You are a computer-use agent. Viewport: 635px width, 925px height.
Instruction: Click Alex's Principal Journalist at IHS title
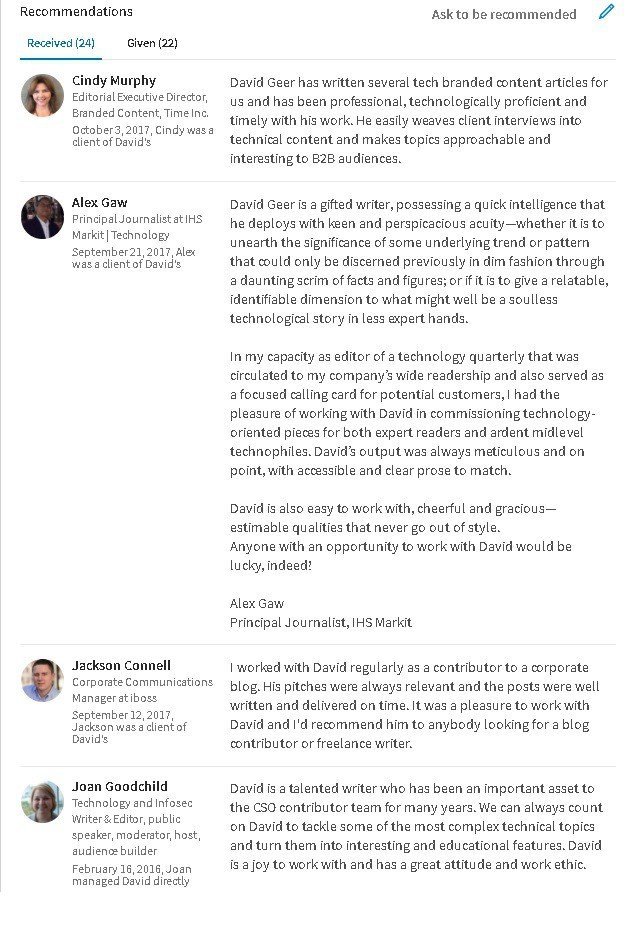click(137, 227)
